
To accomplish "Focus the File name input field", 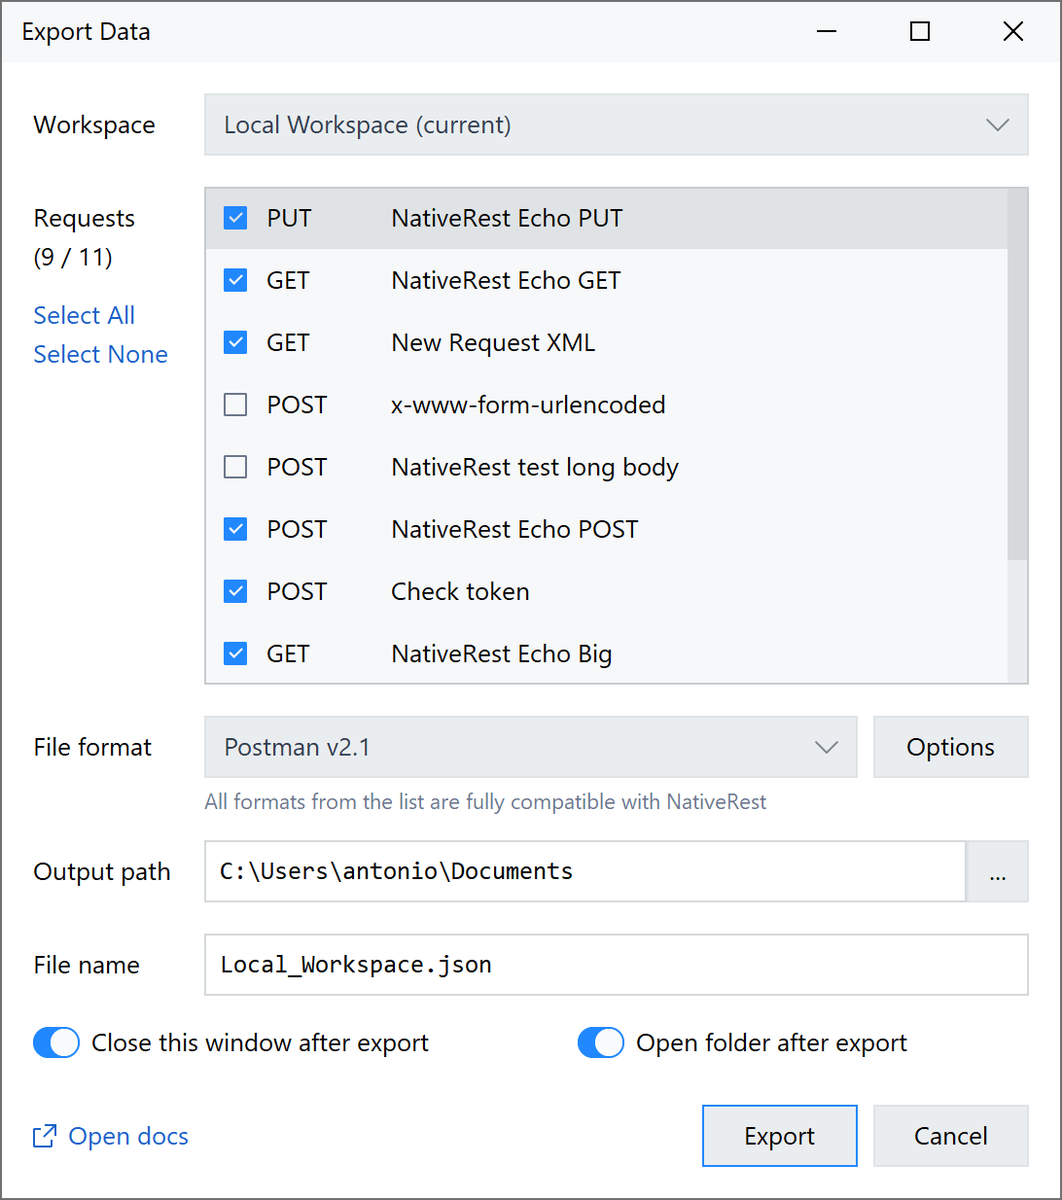I will [x=616, y=965].
